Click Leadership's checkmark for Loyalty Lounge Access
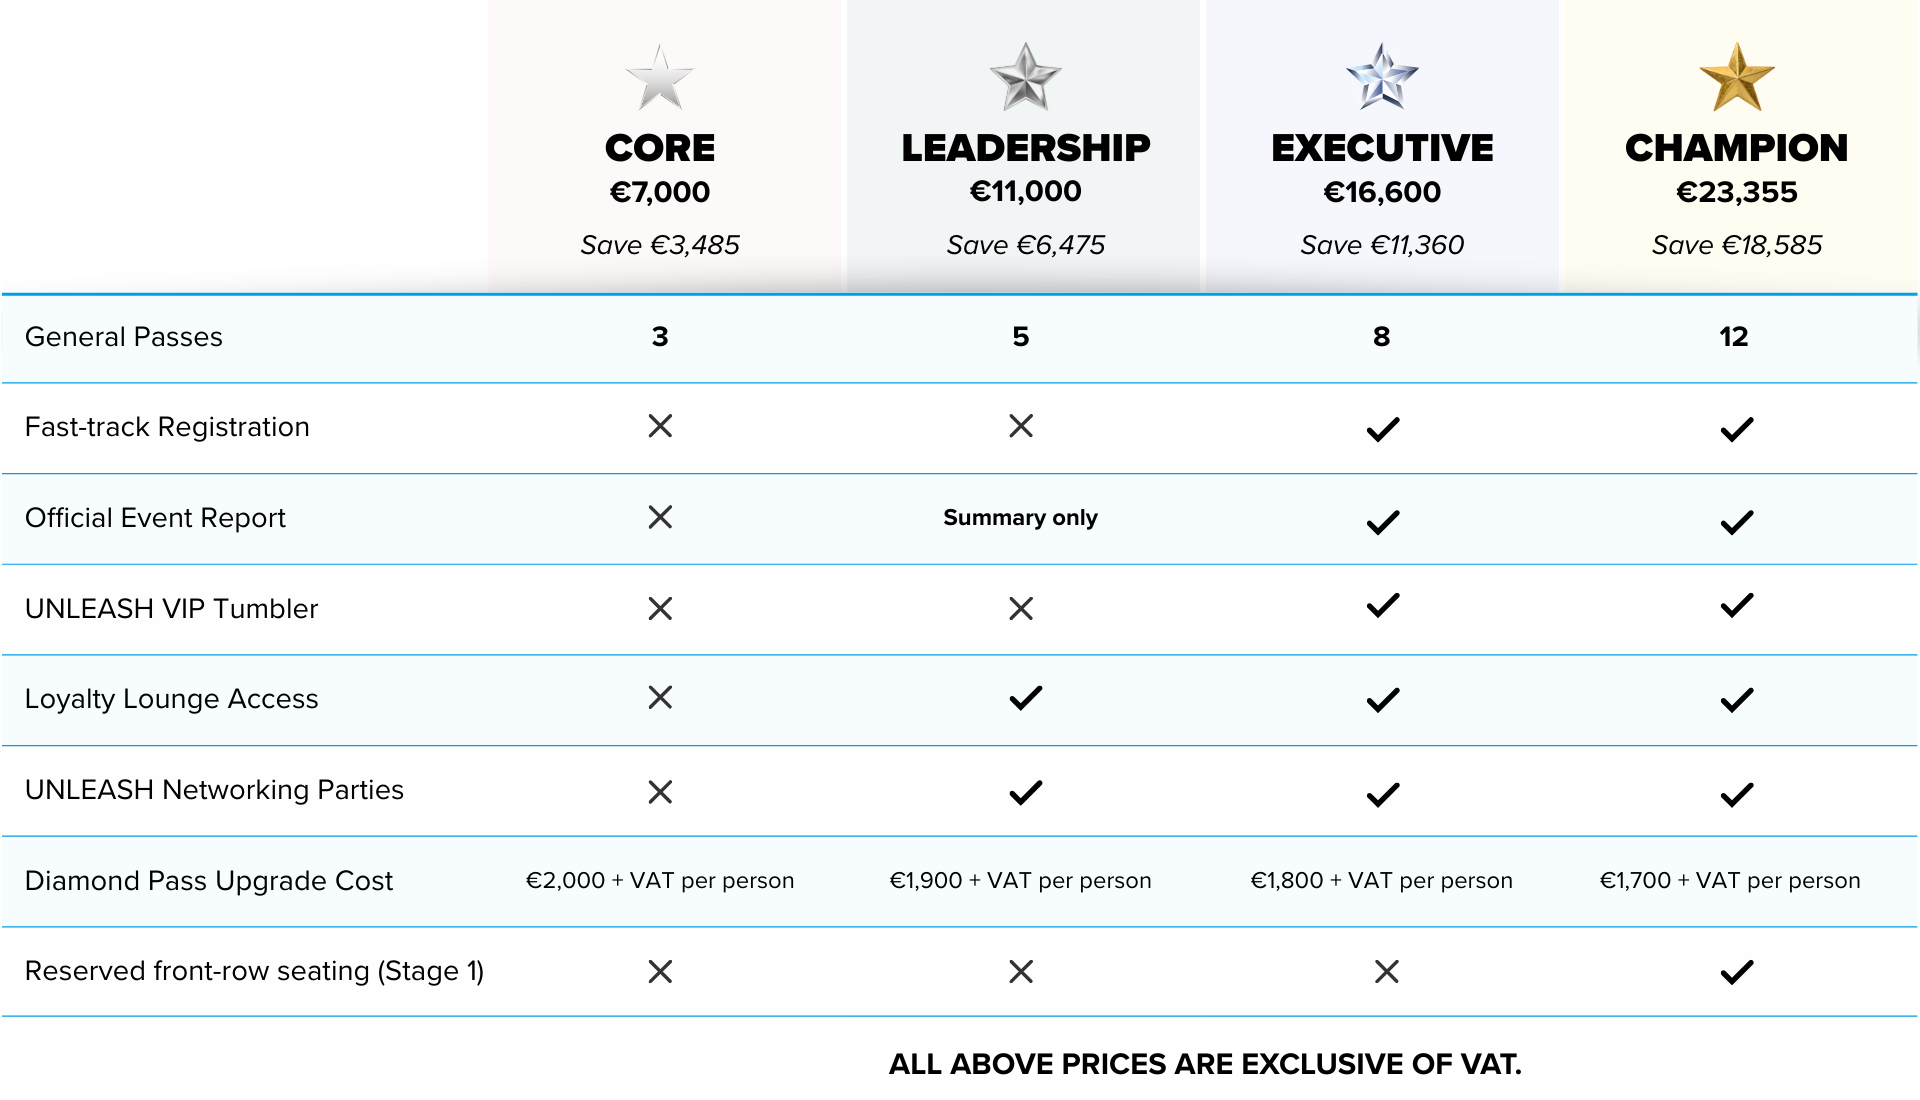Image resolution: width=1920 pixels, height=1100 pixels. point(1026,698)
